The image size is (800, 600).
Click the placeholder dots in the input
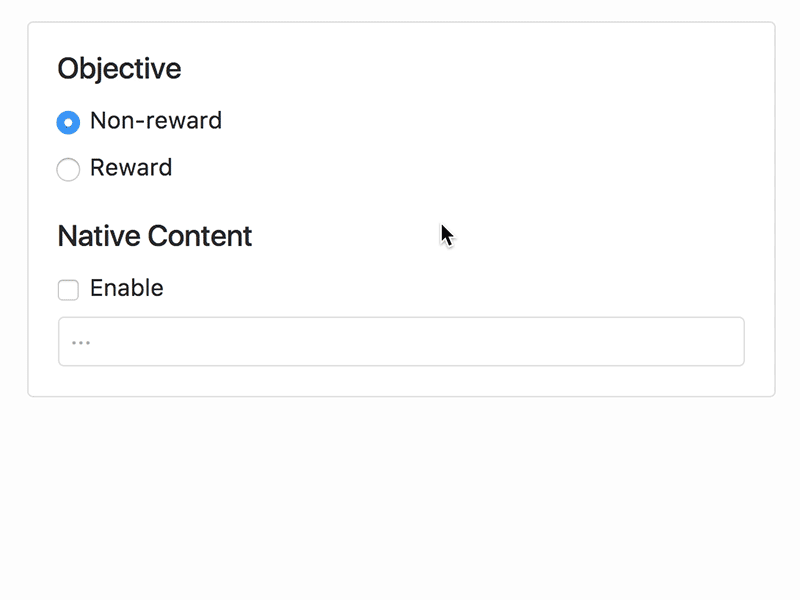(x=82, y=341)
